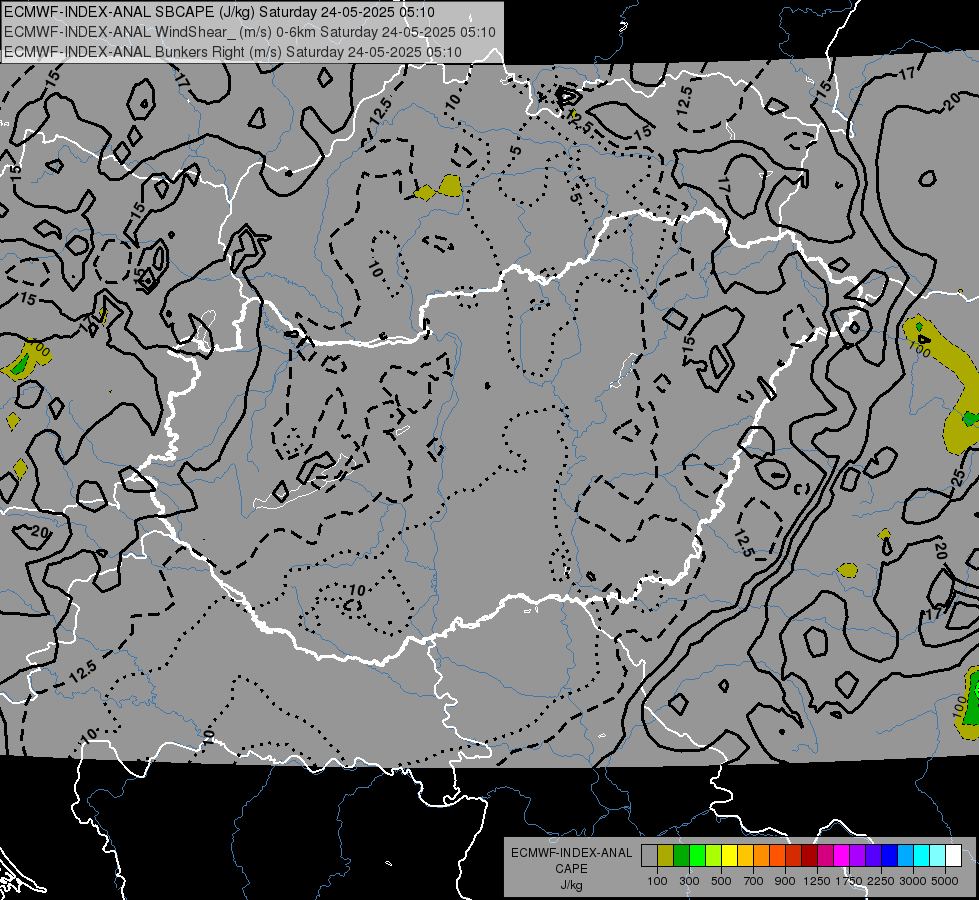Select the dark red legend swatch
Image resolution: width=979 pixels, height=900 pixels.
pyautogui.click(x=809, y=855)
